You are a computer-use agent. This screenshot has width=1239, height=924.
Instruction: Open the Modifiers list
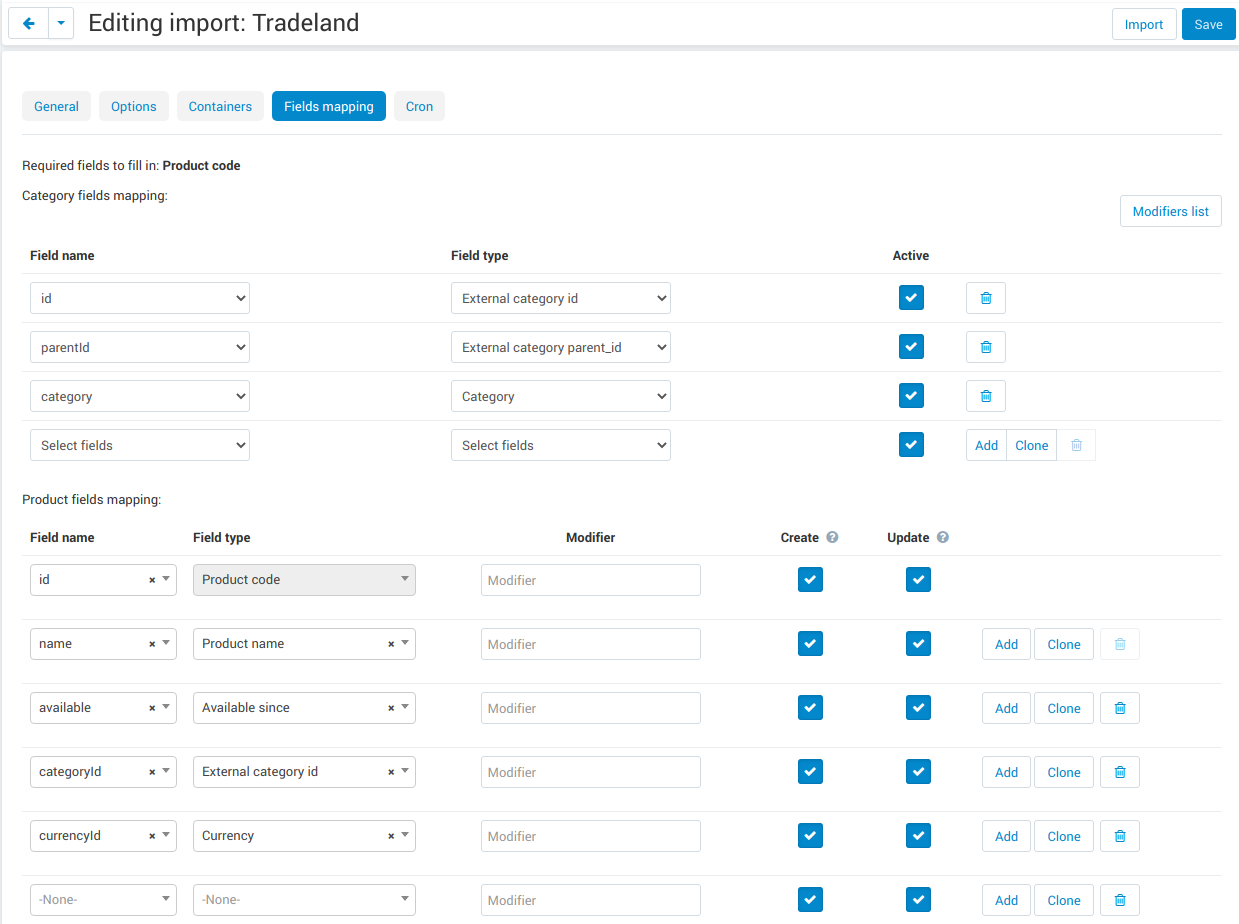pyautogui.click(x=1170, y=211)
